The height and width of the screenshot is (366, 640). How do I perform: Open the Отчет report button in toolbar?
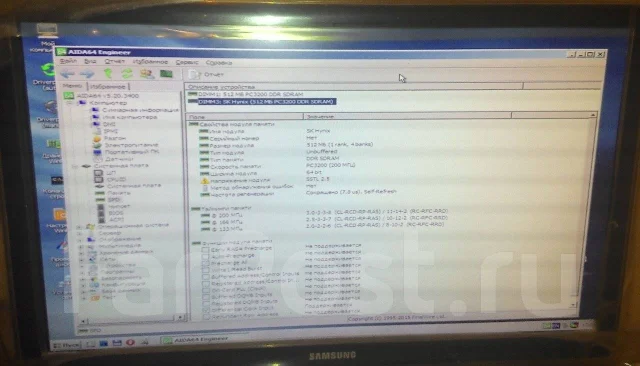207,74
